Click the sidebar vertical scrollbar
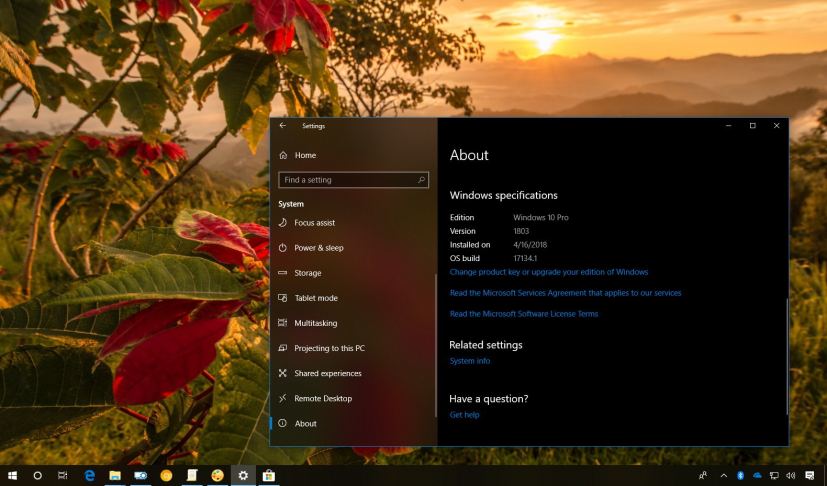827x486 pixels. 436,346
